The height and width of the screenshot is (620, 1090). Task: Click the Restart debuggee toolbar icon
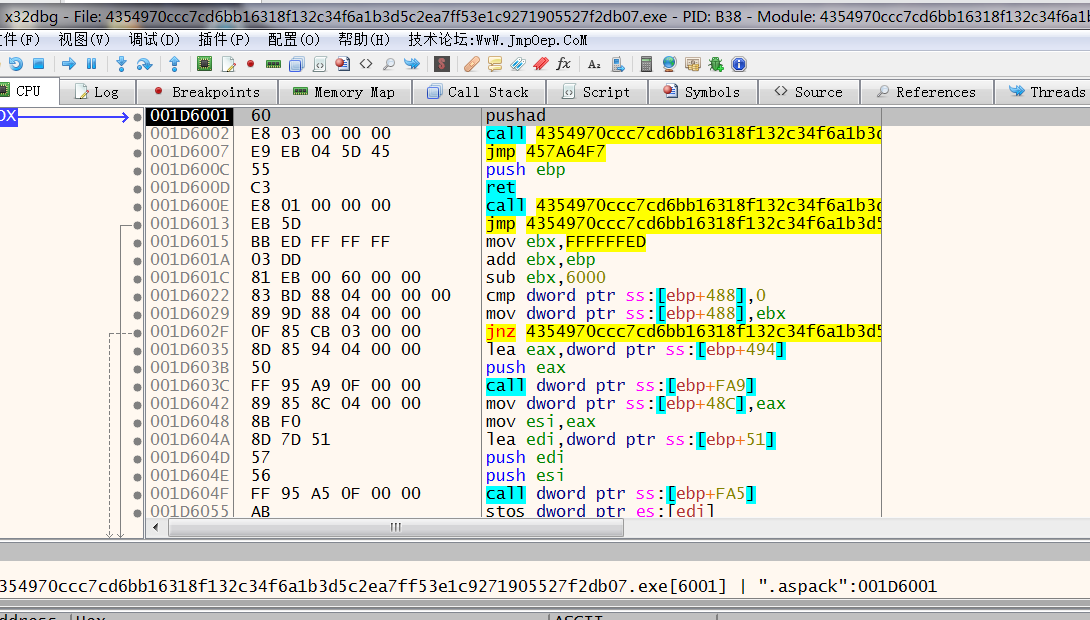15,64
